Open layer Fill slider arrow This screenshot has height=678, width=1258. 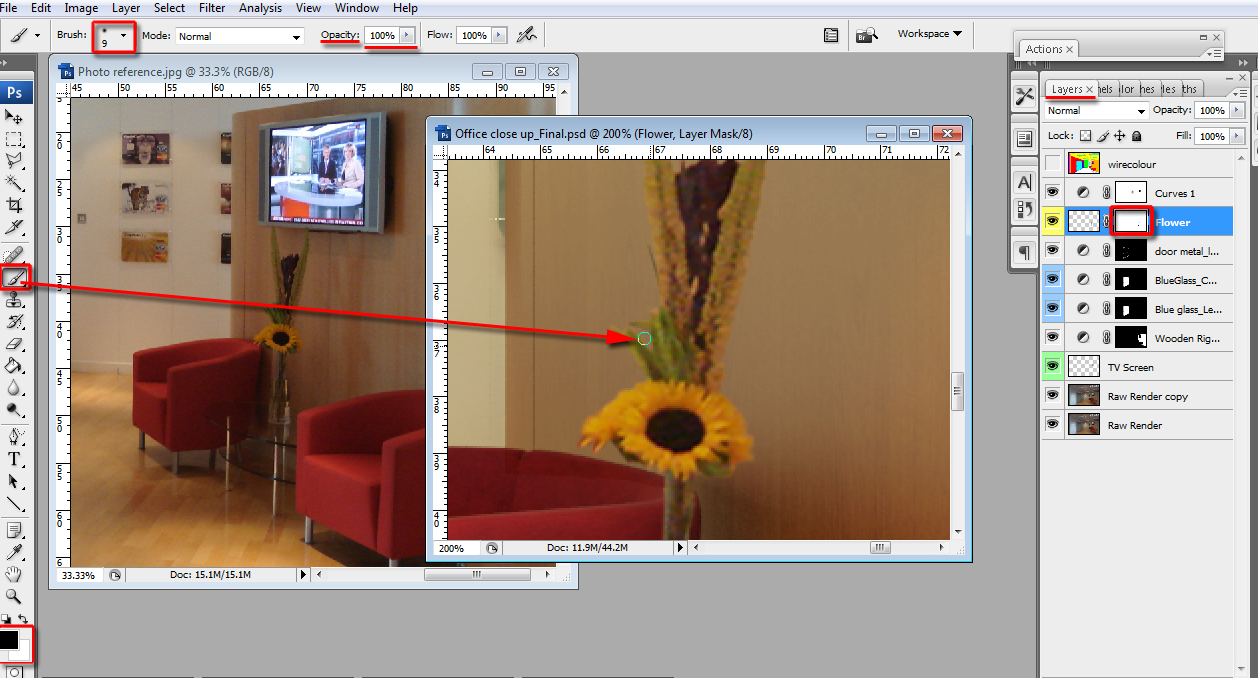[x=1235, y=136]
